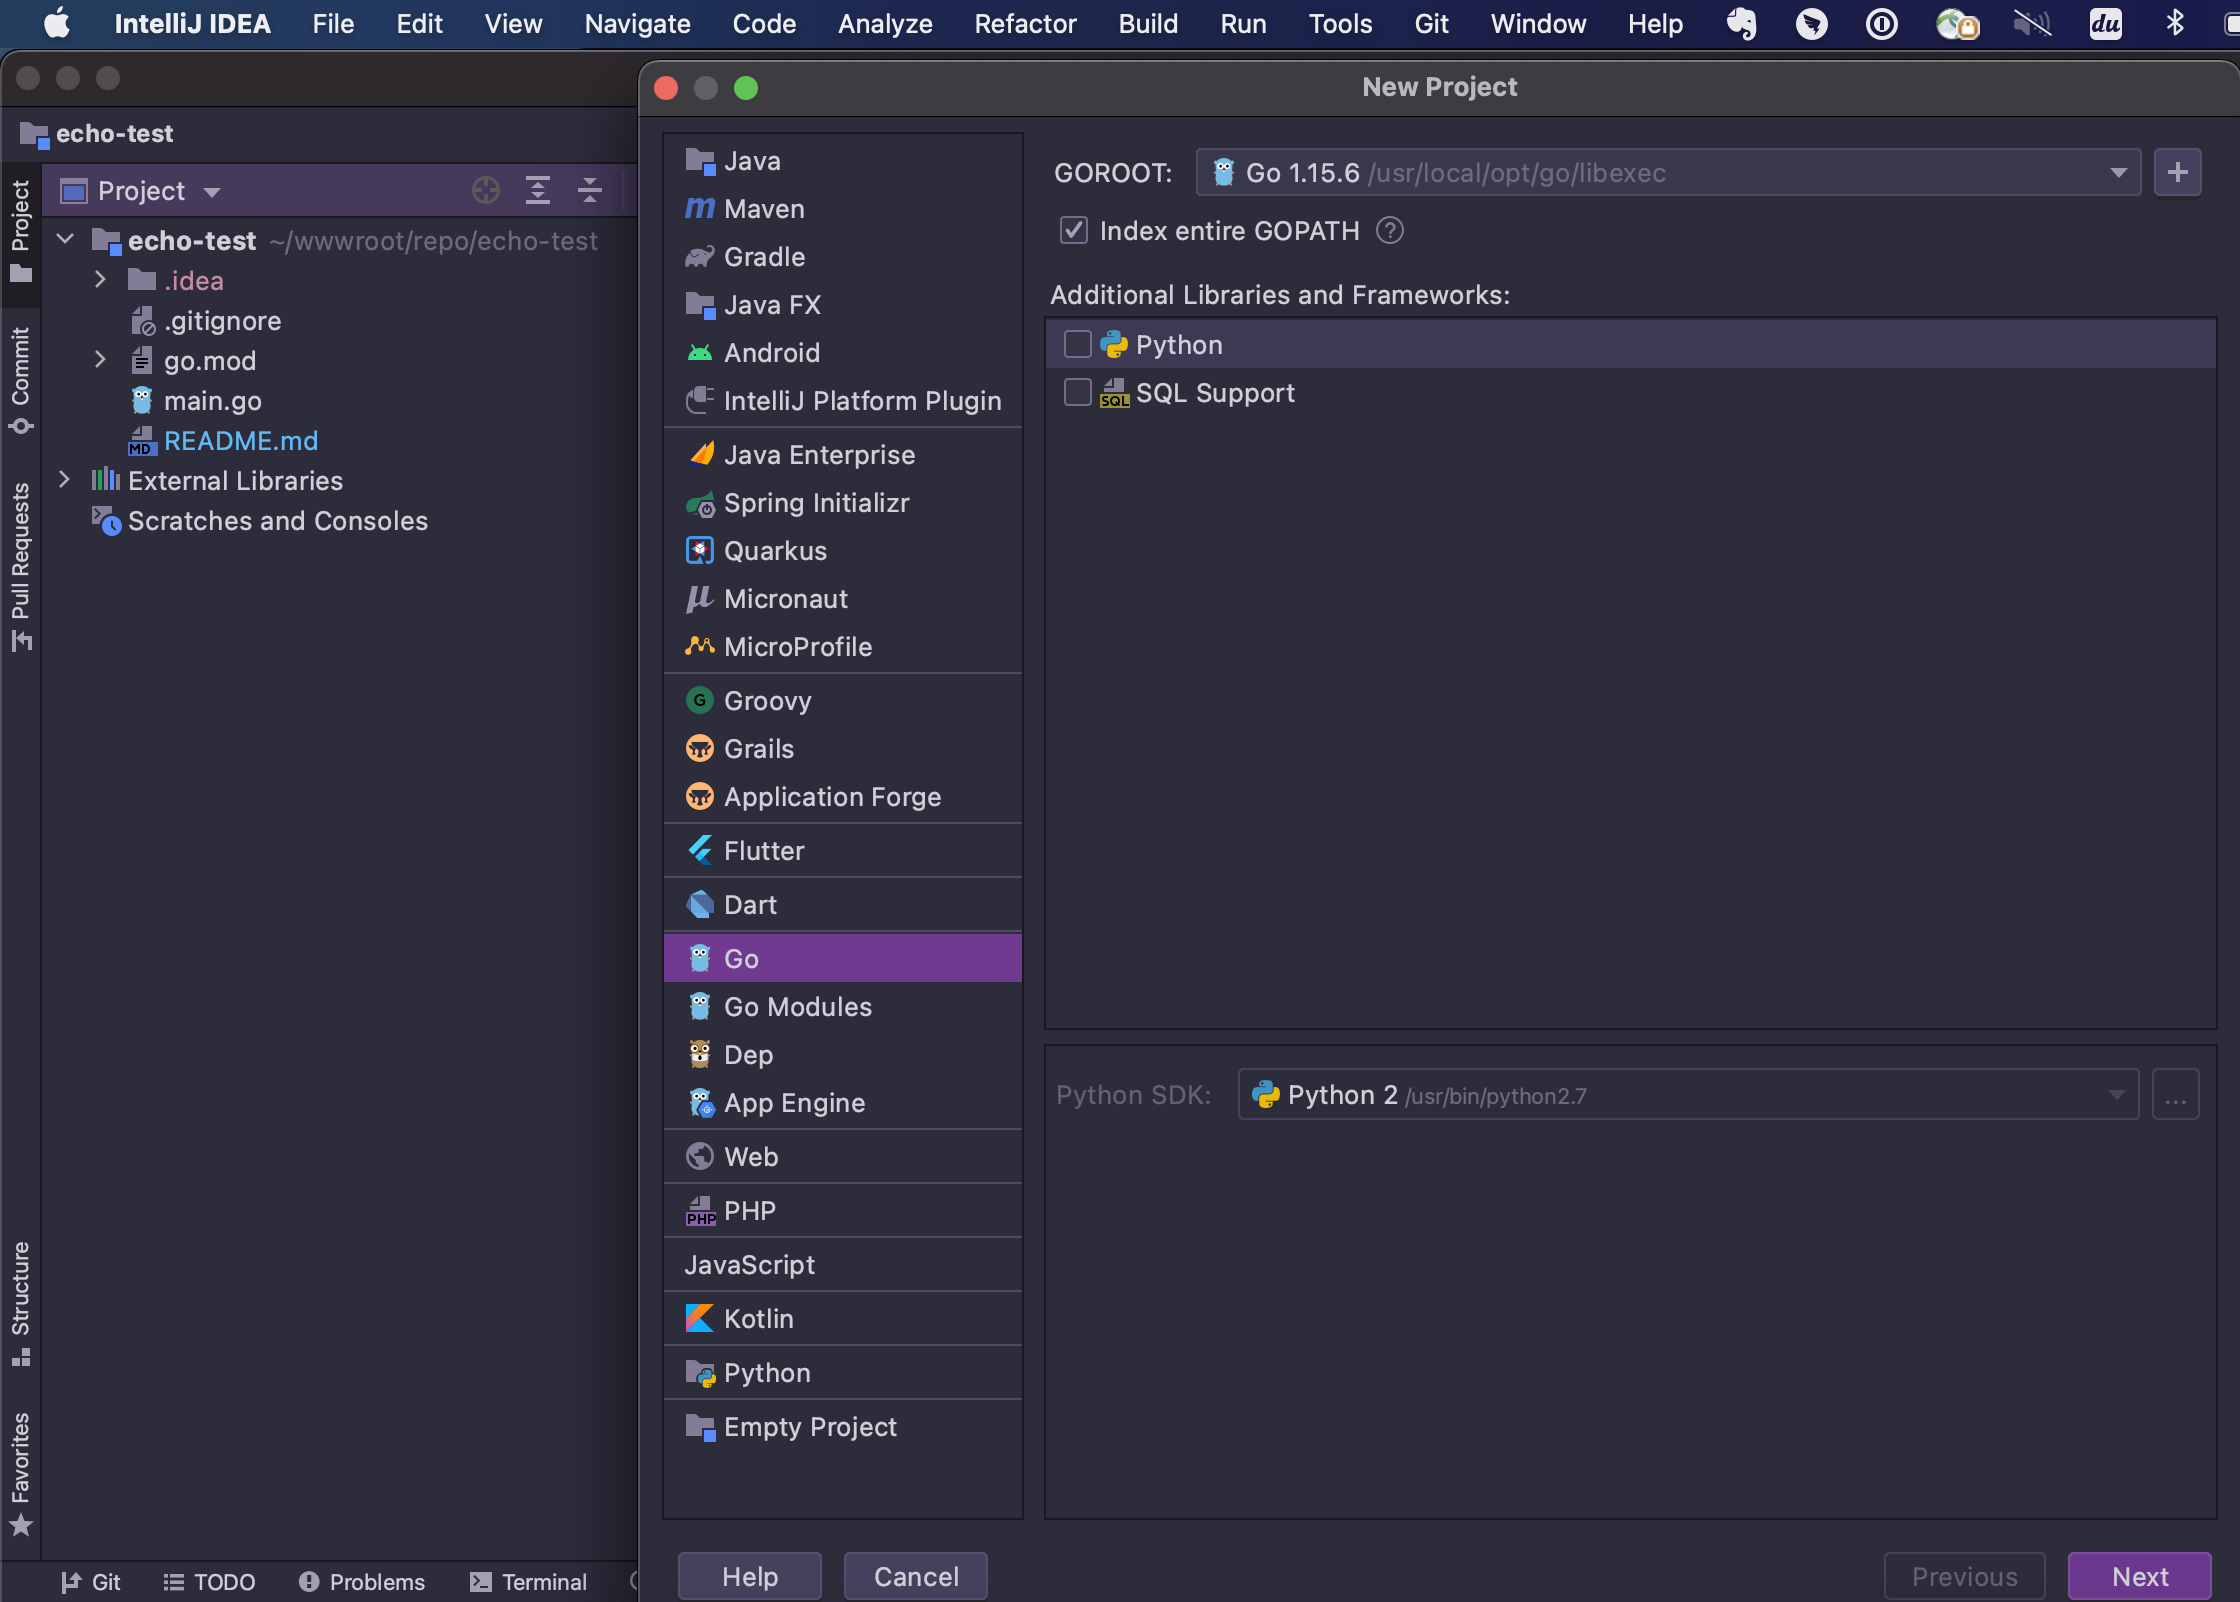Screen dimensions: 2240x1602
Task: Open help tooltip for Index entire GOPATH
Action: (x=1390, y=231)
